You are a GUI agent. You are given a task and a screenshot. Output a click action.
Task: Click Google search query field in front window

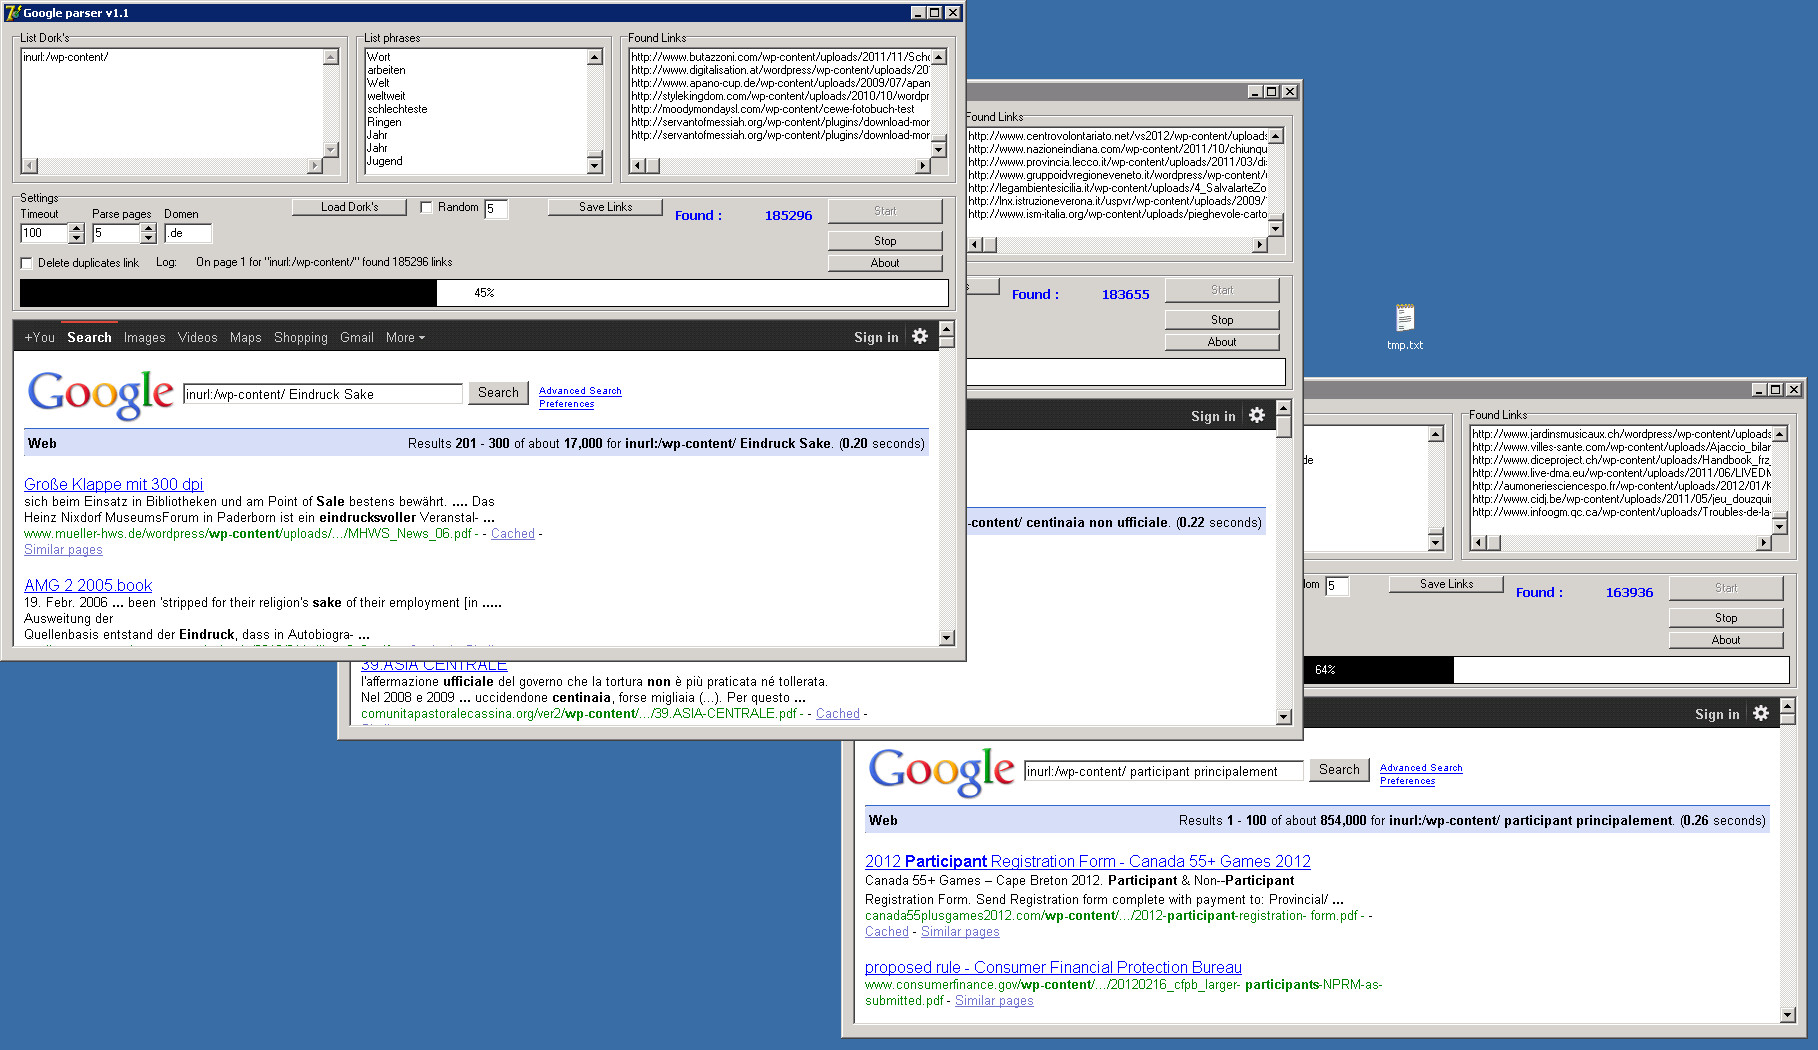click(323, 394)
